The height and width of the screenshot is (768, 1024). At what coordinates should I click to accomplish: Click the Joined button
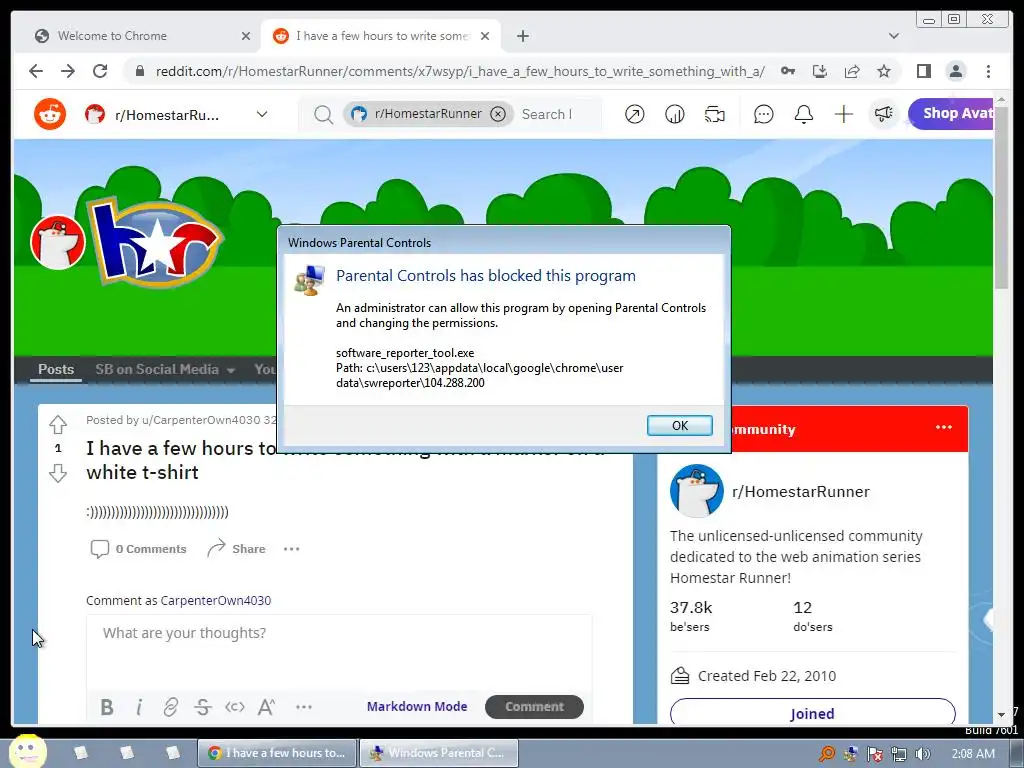tap(812, 712)
